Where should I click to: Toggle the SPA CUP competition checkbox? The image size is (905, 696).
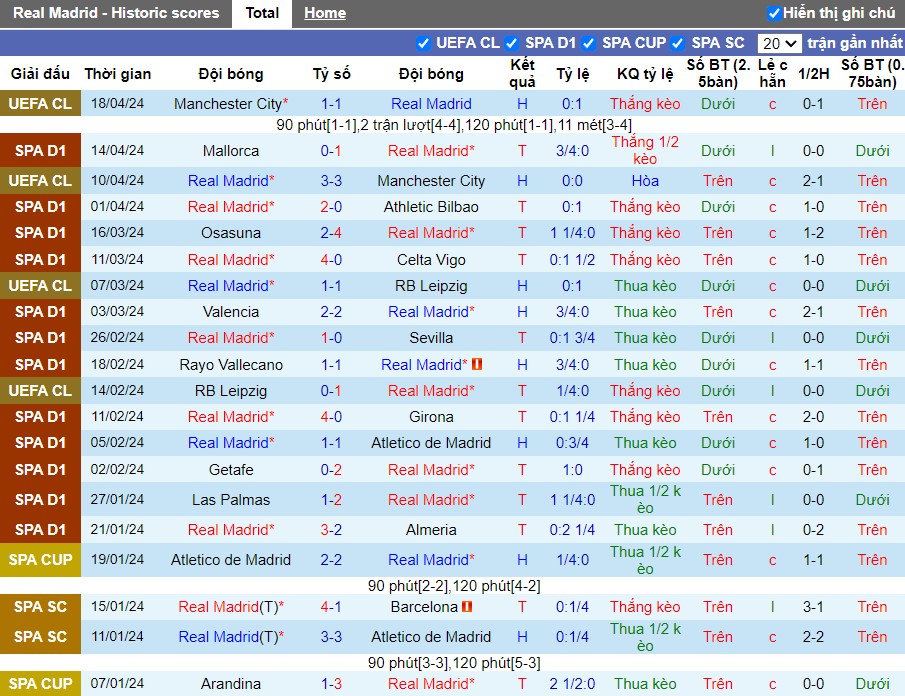[589, 43]
